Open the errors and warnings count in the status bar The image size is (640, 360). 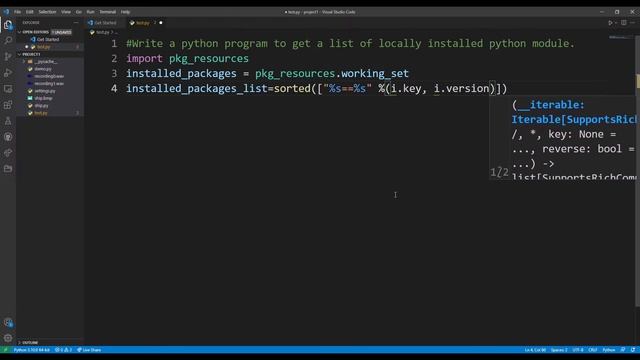63,350
